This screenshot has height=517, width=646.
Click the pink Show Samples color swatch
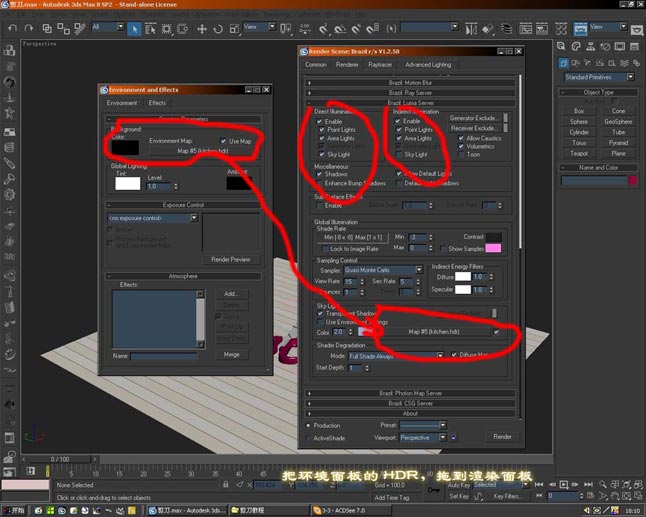pos(493,248)
